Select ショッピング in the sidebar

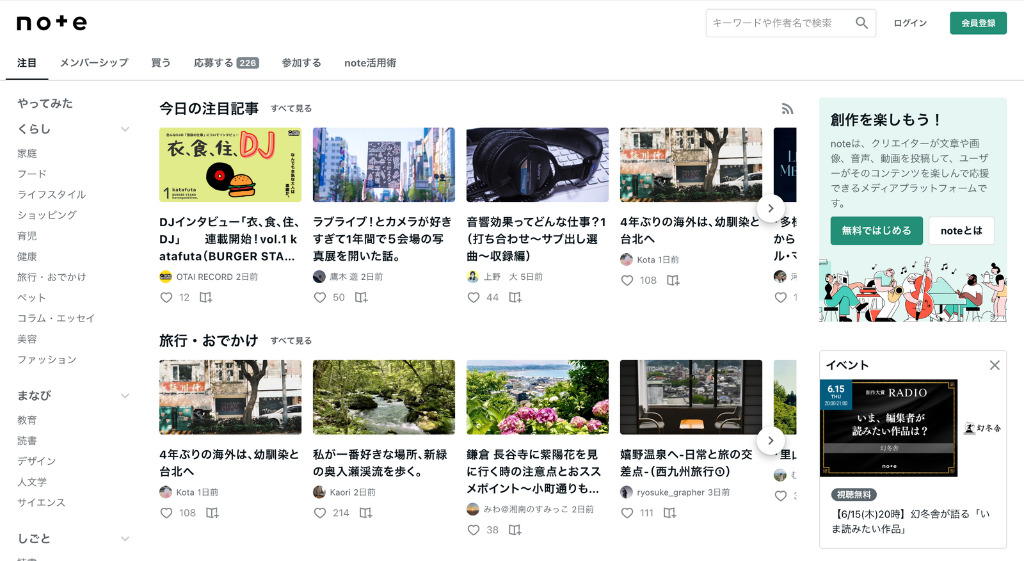click(47, 215)
